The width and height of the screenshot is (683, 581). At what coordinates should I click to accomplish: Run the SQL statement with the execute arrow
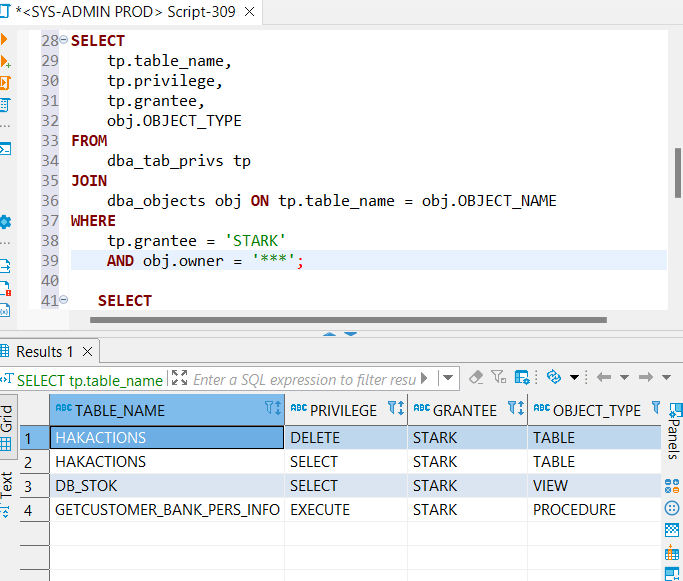tap(5, 40)
